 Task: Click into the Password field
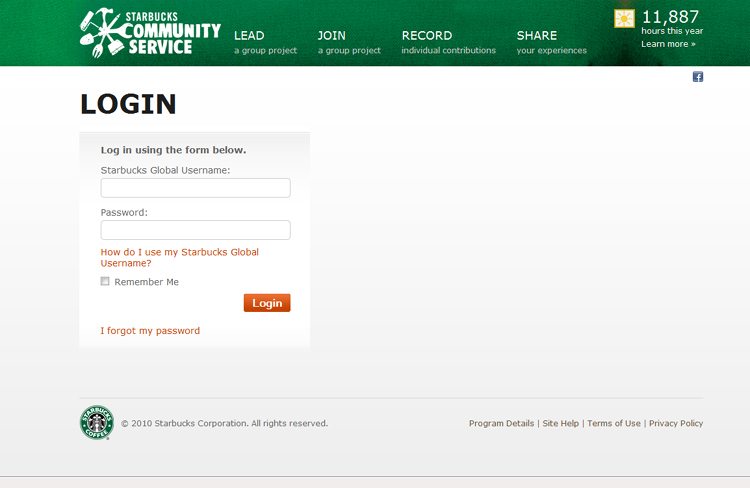pos(195,230)
